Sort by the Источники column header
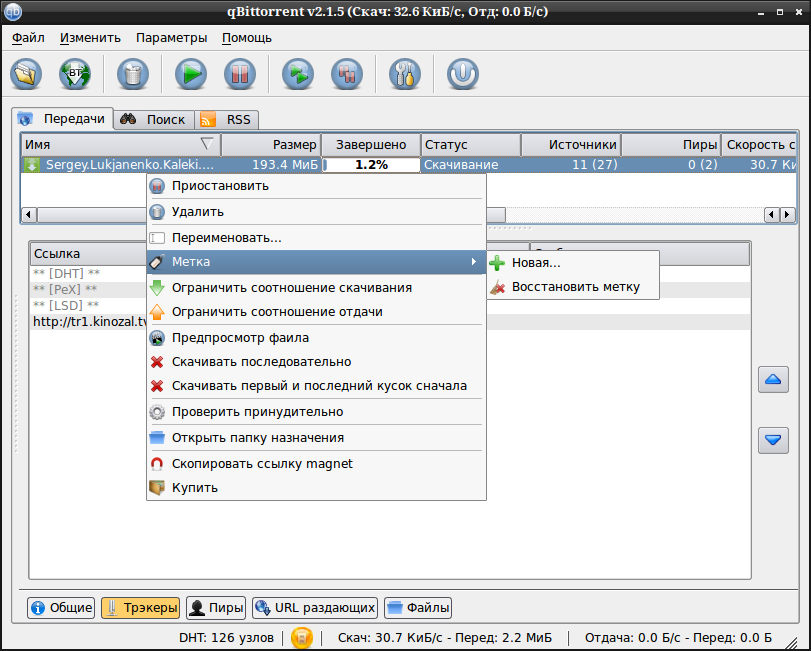 point(571,145)
